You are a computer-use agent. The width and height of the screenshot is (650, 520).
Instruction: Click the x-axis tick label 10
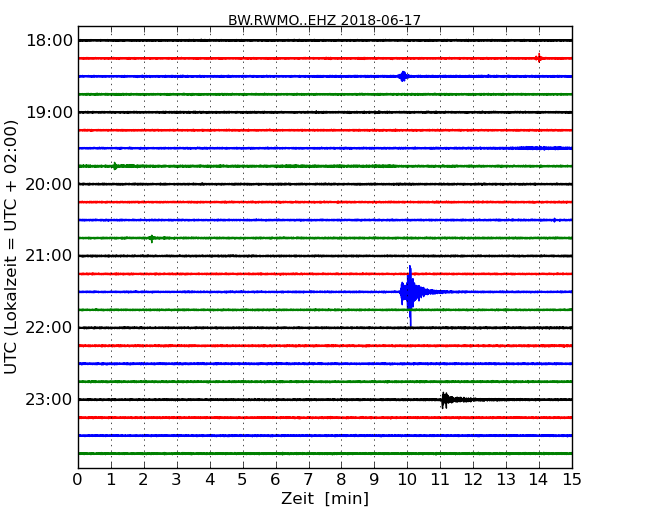tap(407, 480)
